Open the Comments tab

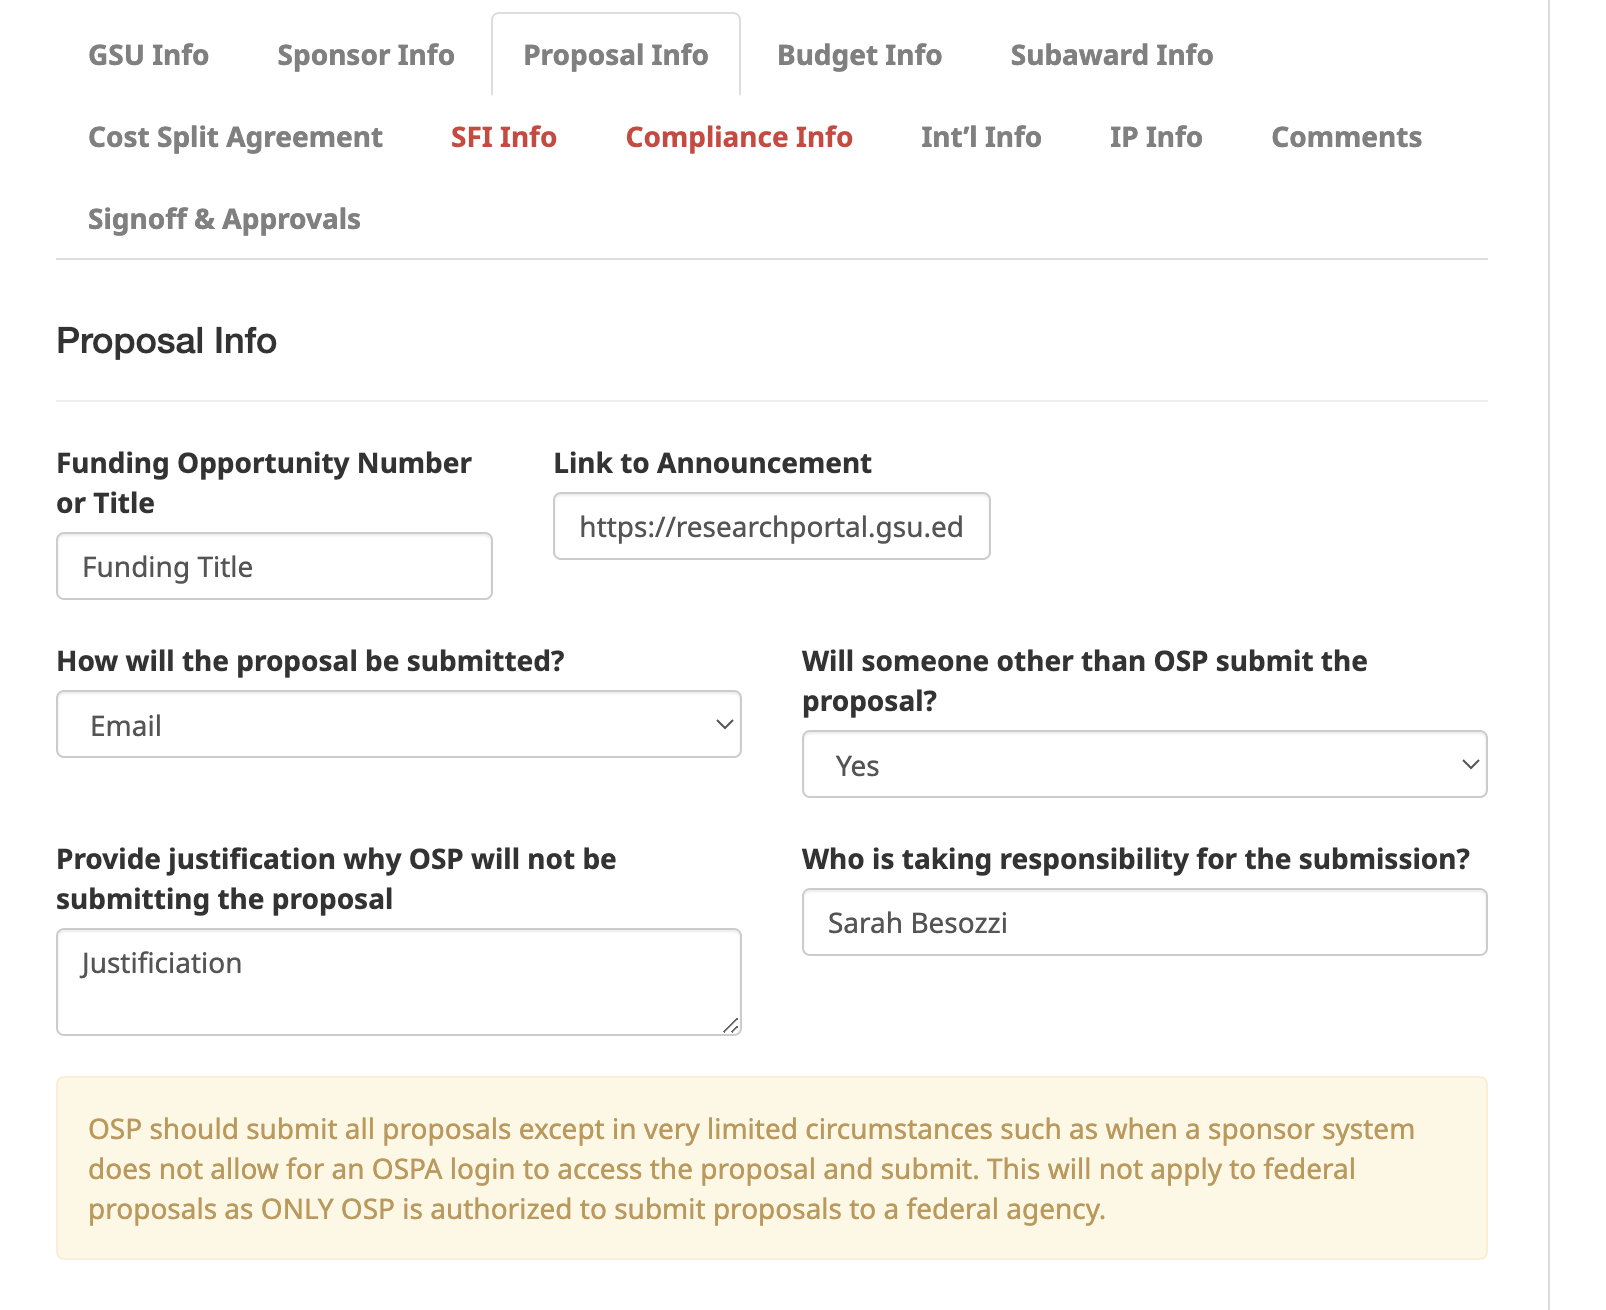pyautogui.click(x=1346, y=137)
